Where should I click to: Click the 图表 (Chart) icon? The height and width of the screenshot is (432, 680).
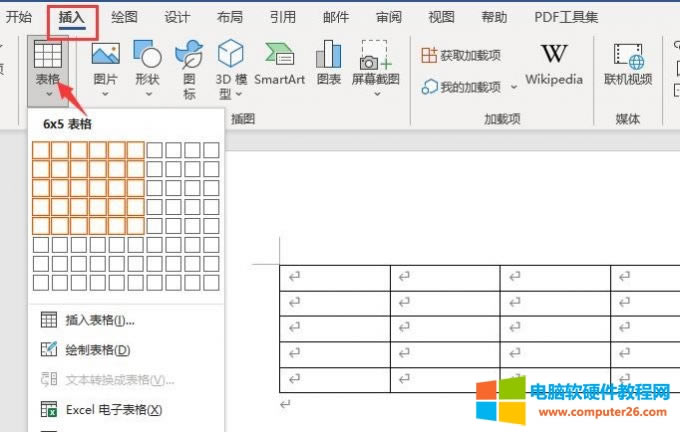click(328, 57)
